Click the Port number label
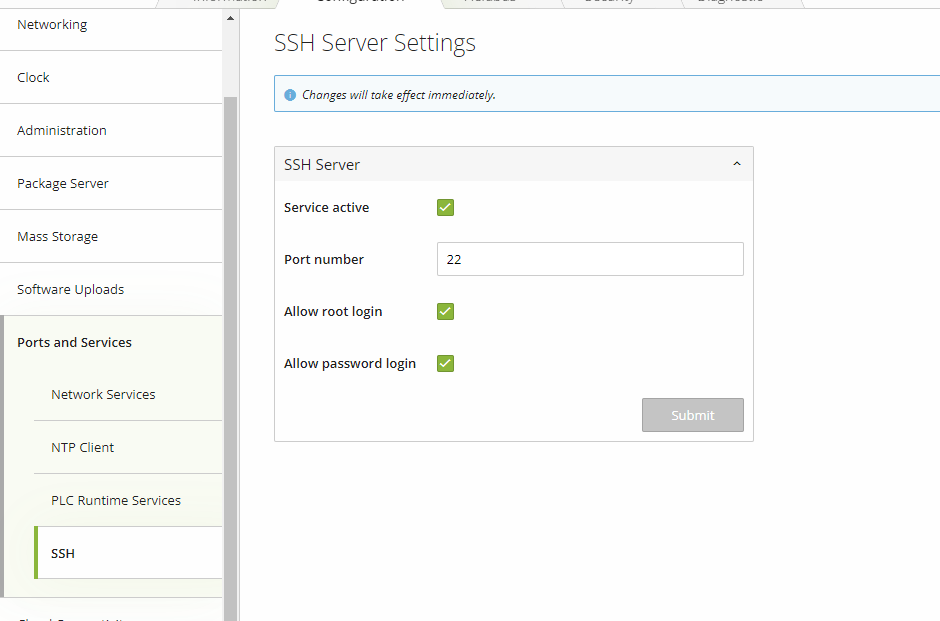Viewport: 940px width, 621px height. pos(324,260)
